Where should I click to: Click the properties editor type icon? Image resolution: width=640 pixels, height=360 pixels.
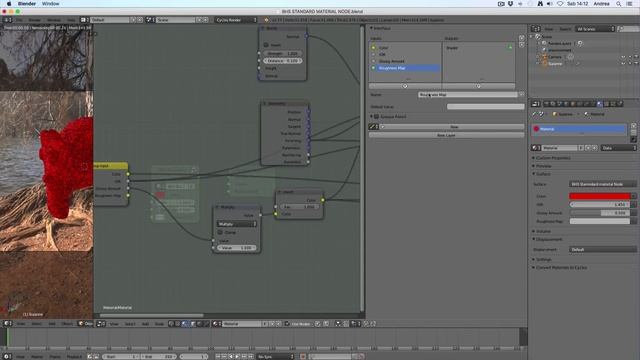536,104
